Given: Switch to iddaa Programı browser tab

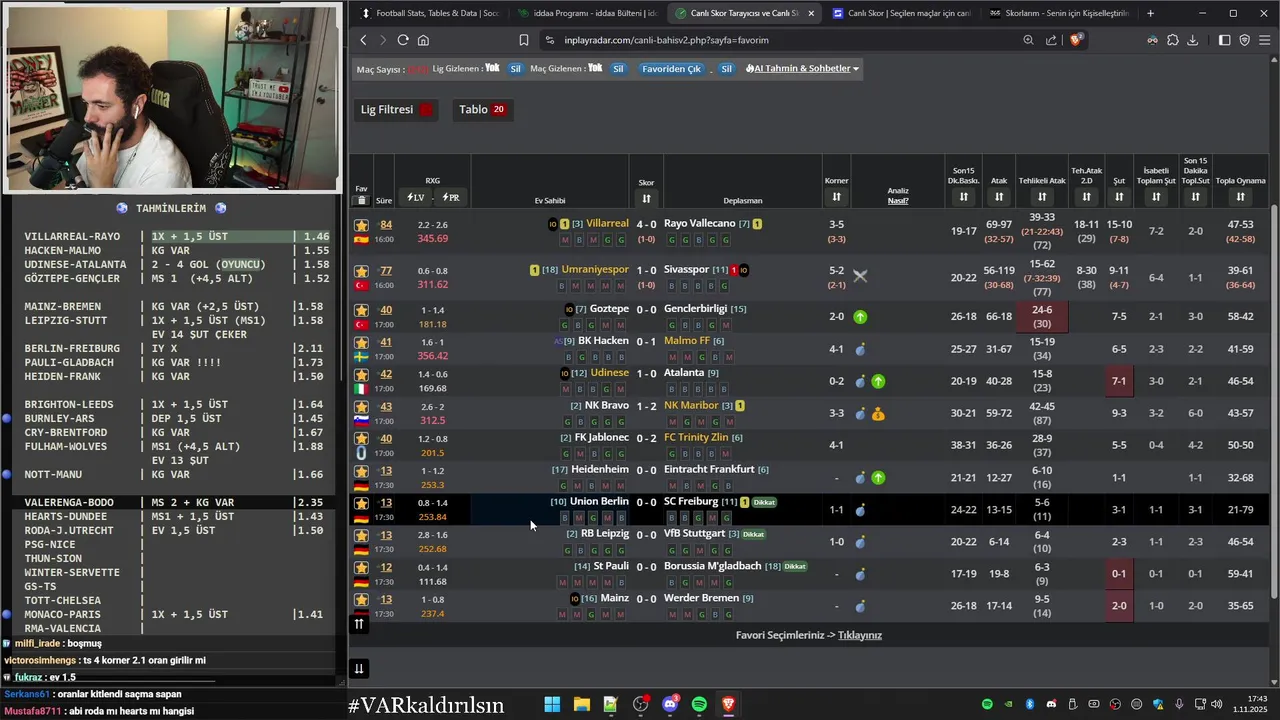Looking at the screenshot, I should (588, 13).
